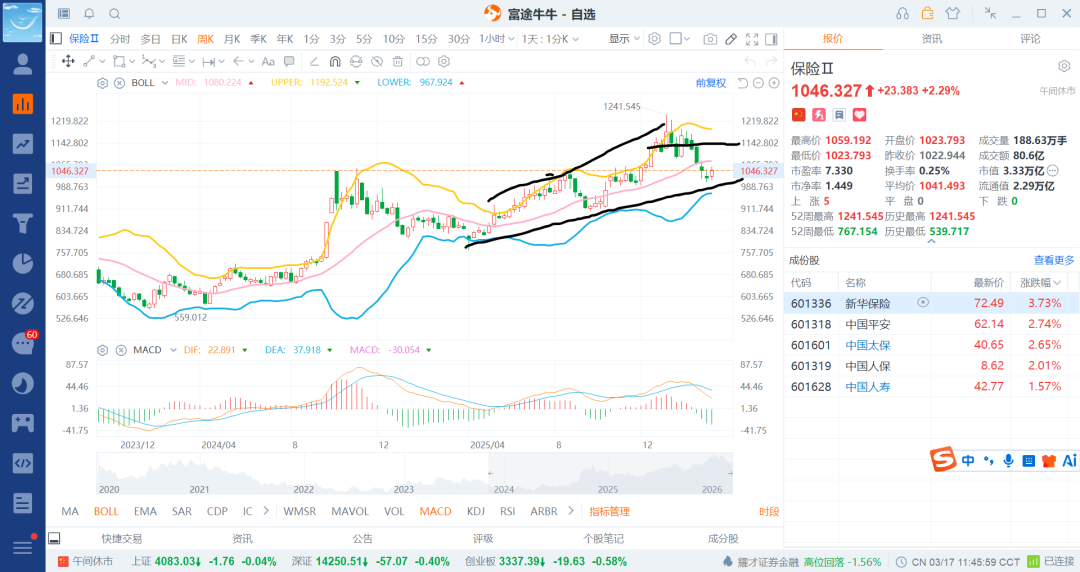Open the notification bell icon
This screenshot has width=1080, height=572.
[89, 14]
